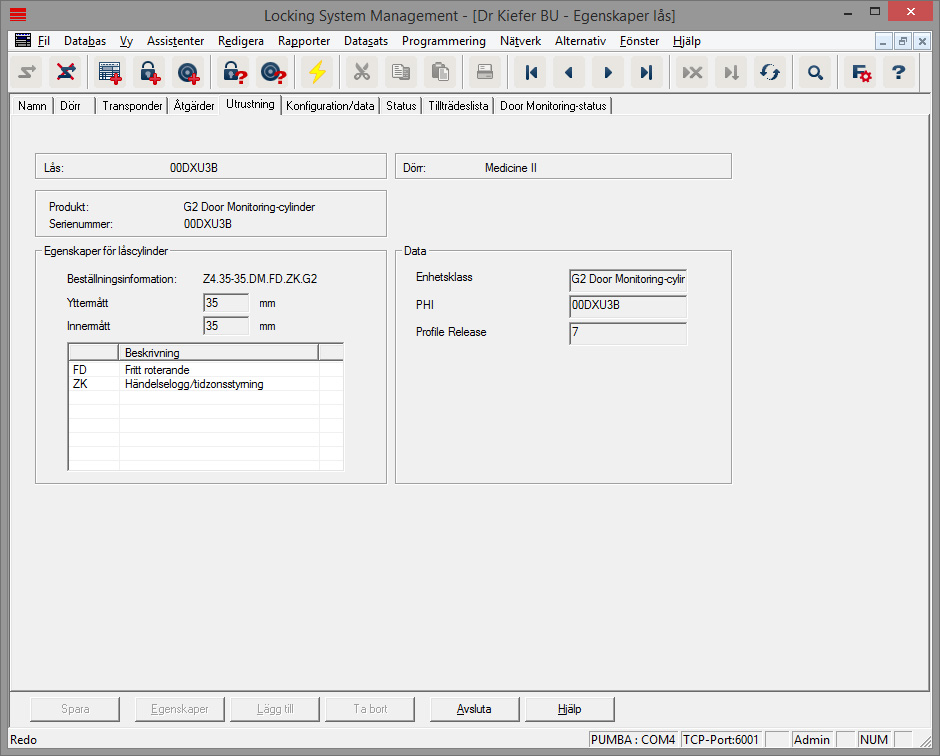Open the Rapporter menu
940x756 pixels.
pyautogui.click(x=305, y=41)
